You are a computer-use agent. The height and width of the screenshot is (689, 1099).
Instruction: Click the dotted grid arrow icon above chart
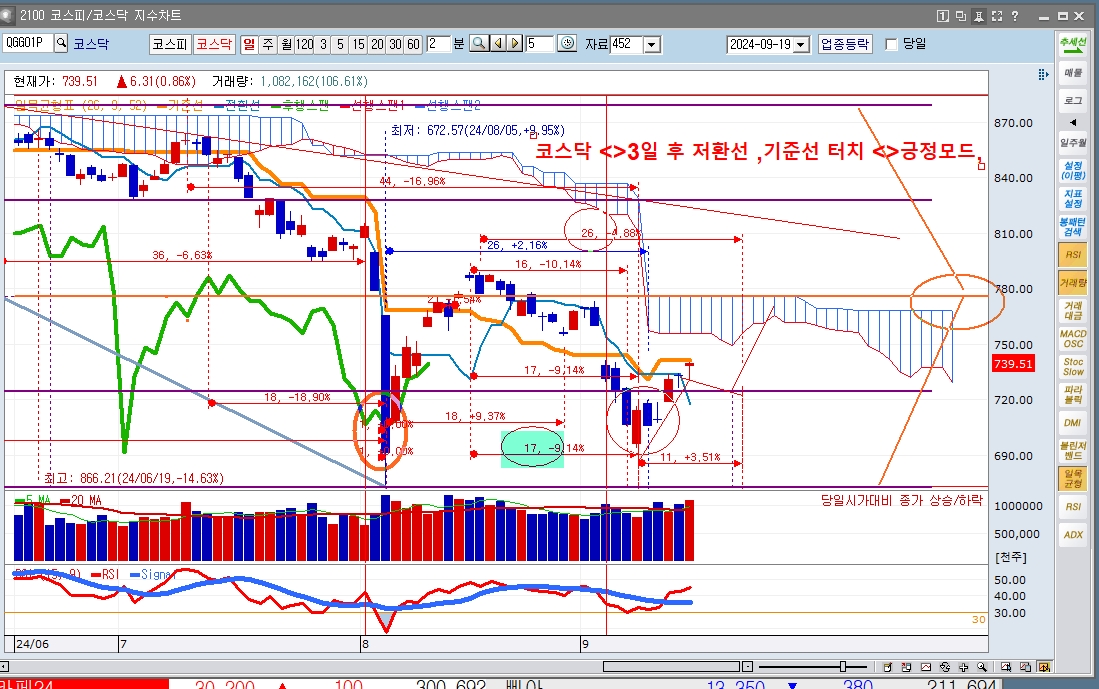pyautogui.click(x=1043, y=74)
